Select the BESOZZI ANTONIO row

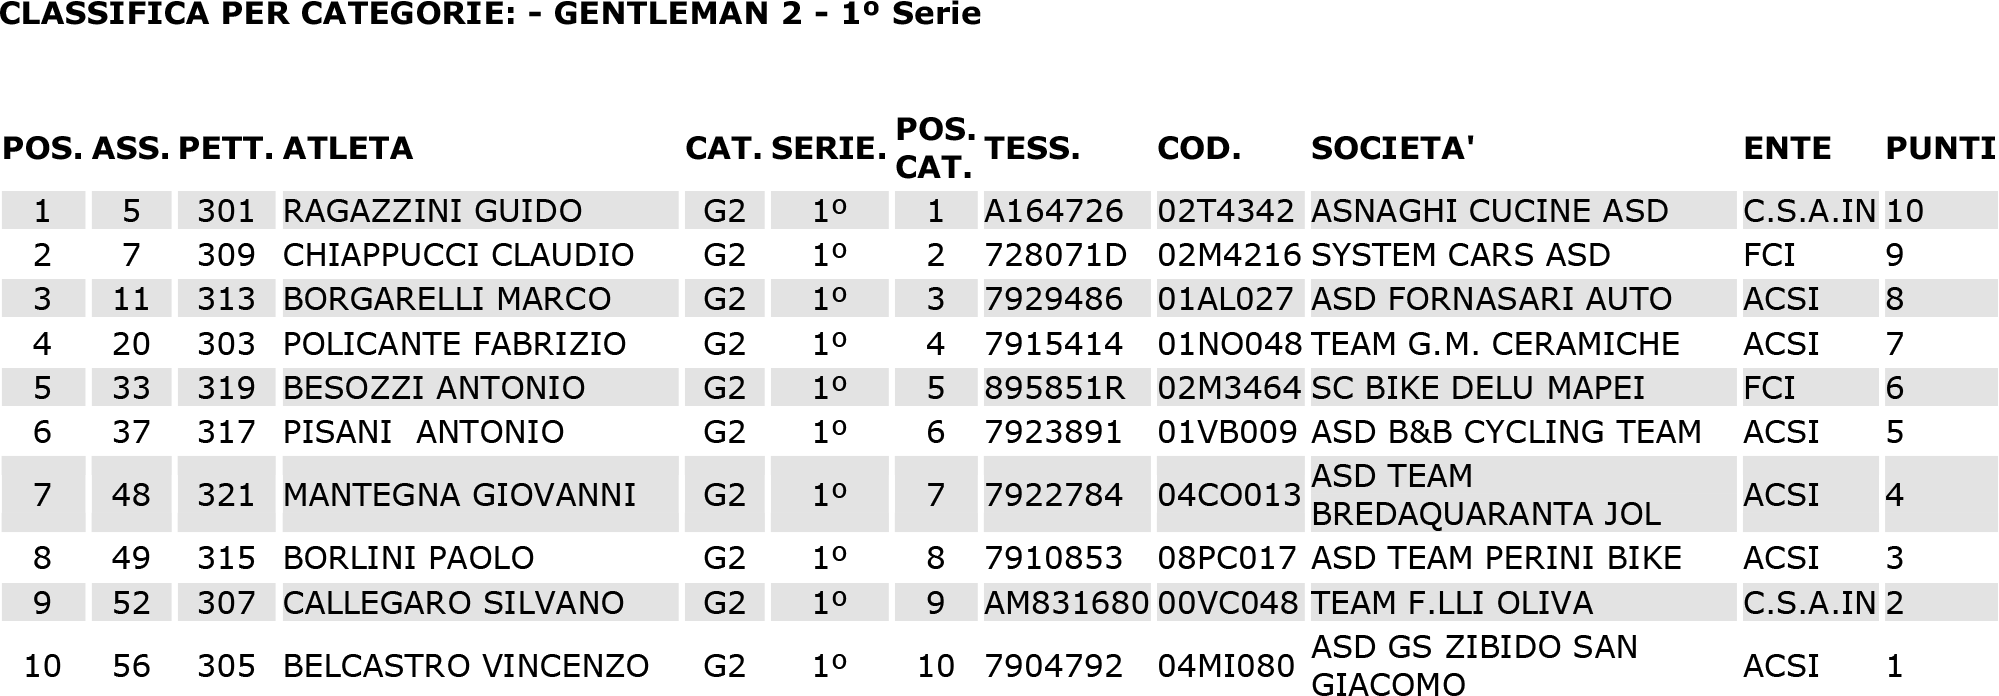point(999,388)
